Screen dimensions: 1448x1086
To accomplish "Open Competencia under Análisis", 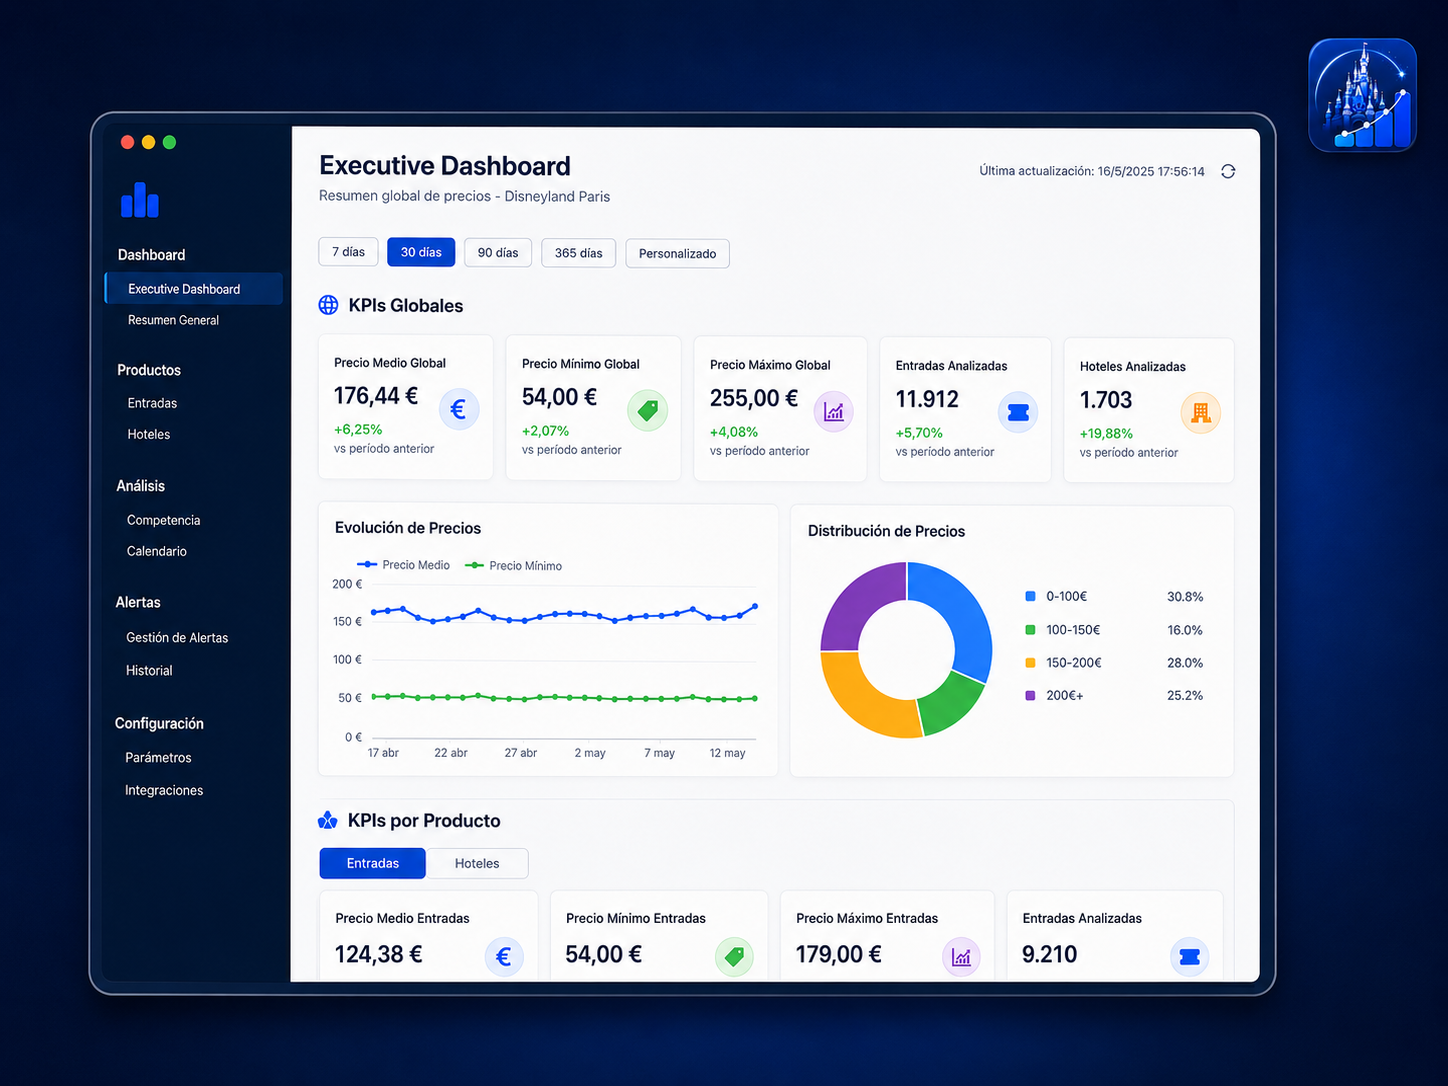I will (x=164, y=520).
